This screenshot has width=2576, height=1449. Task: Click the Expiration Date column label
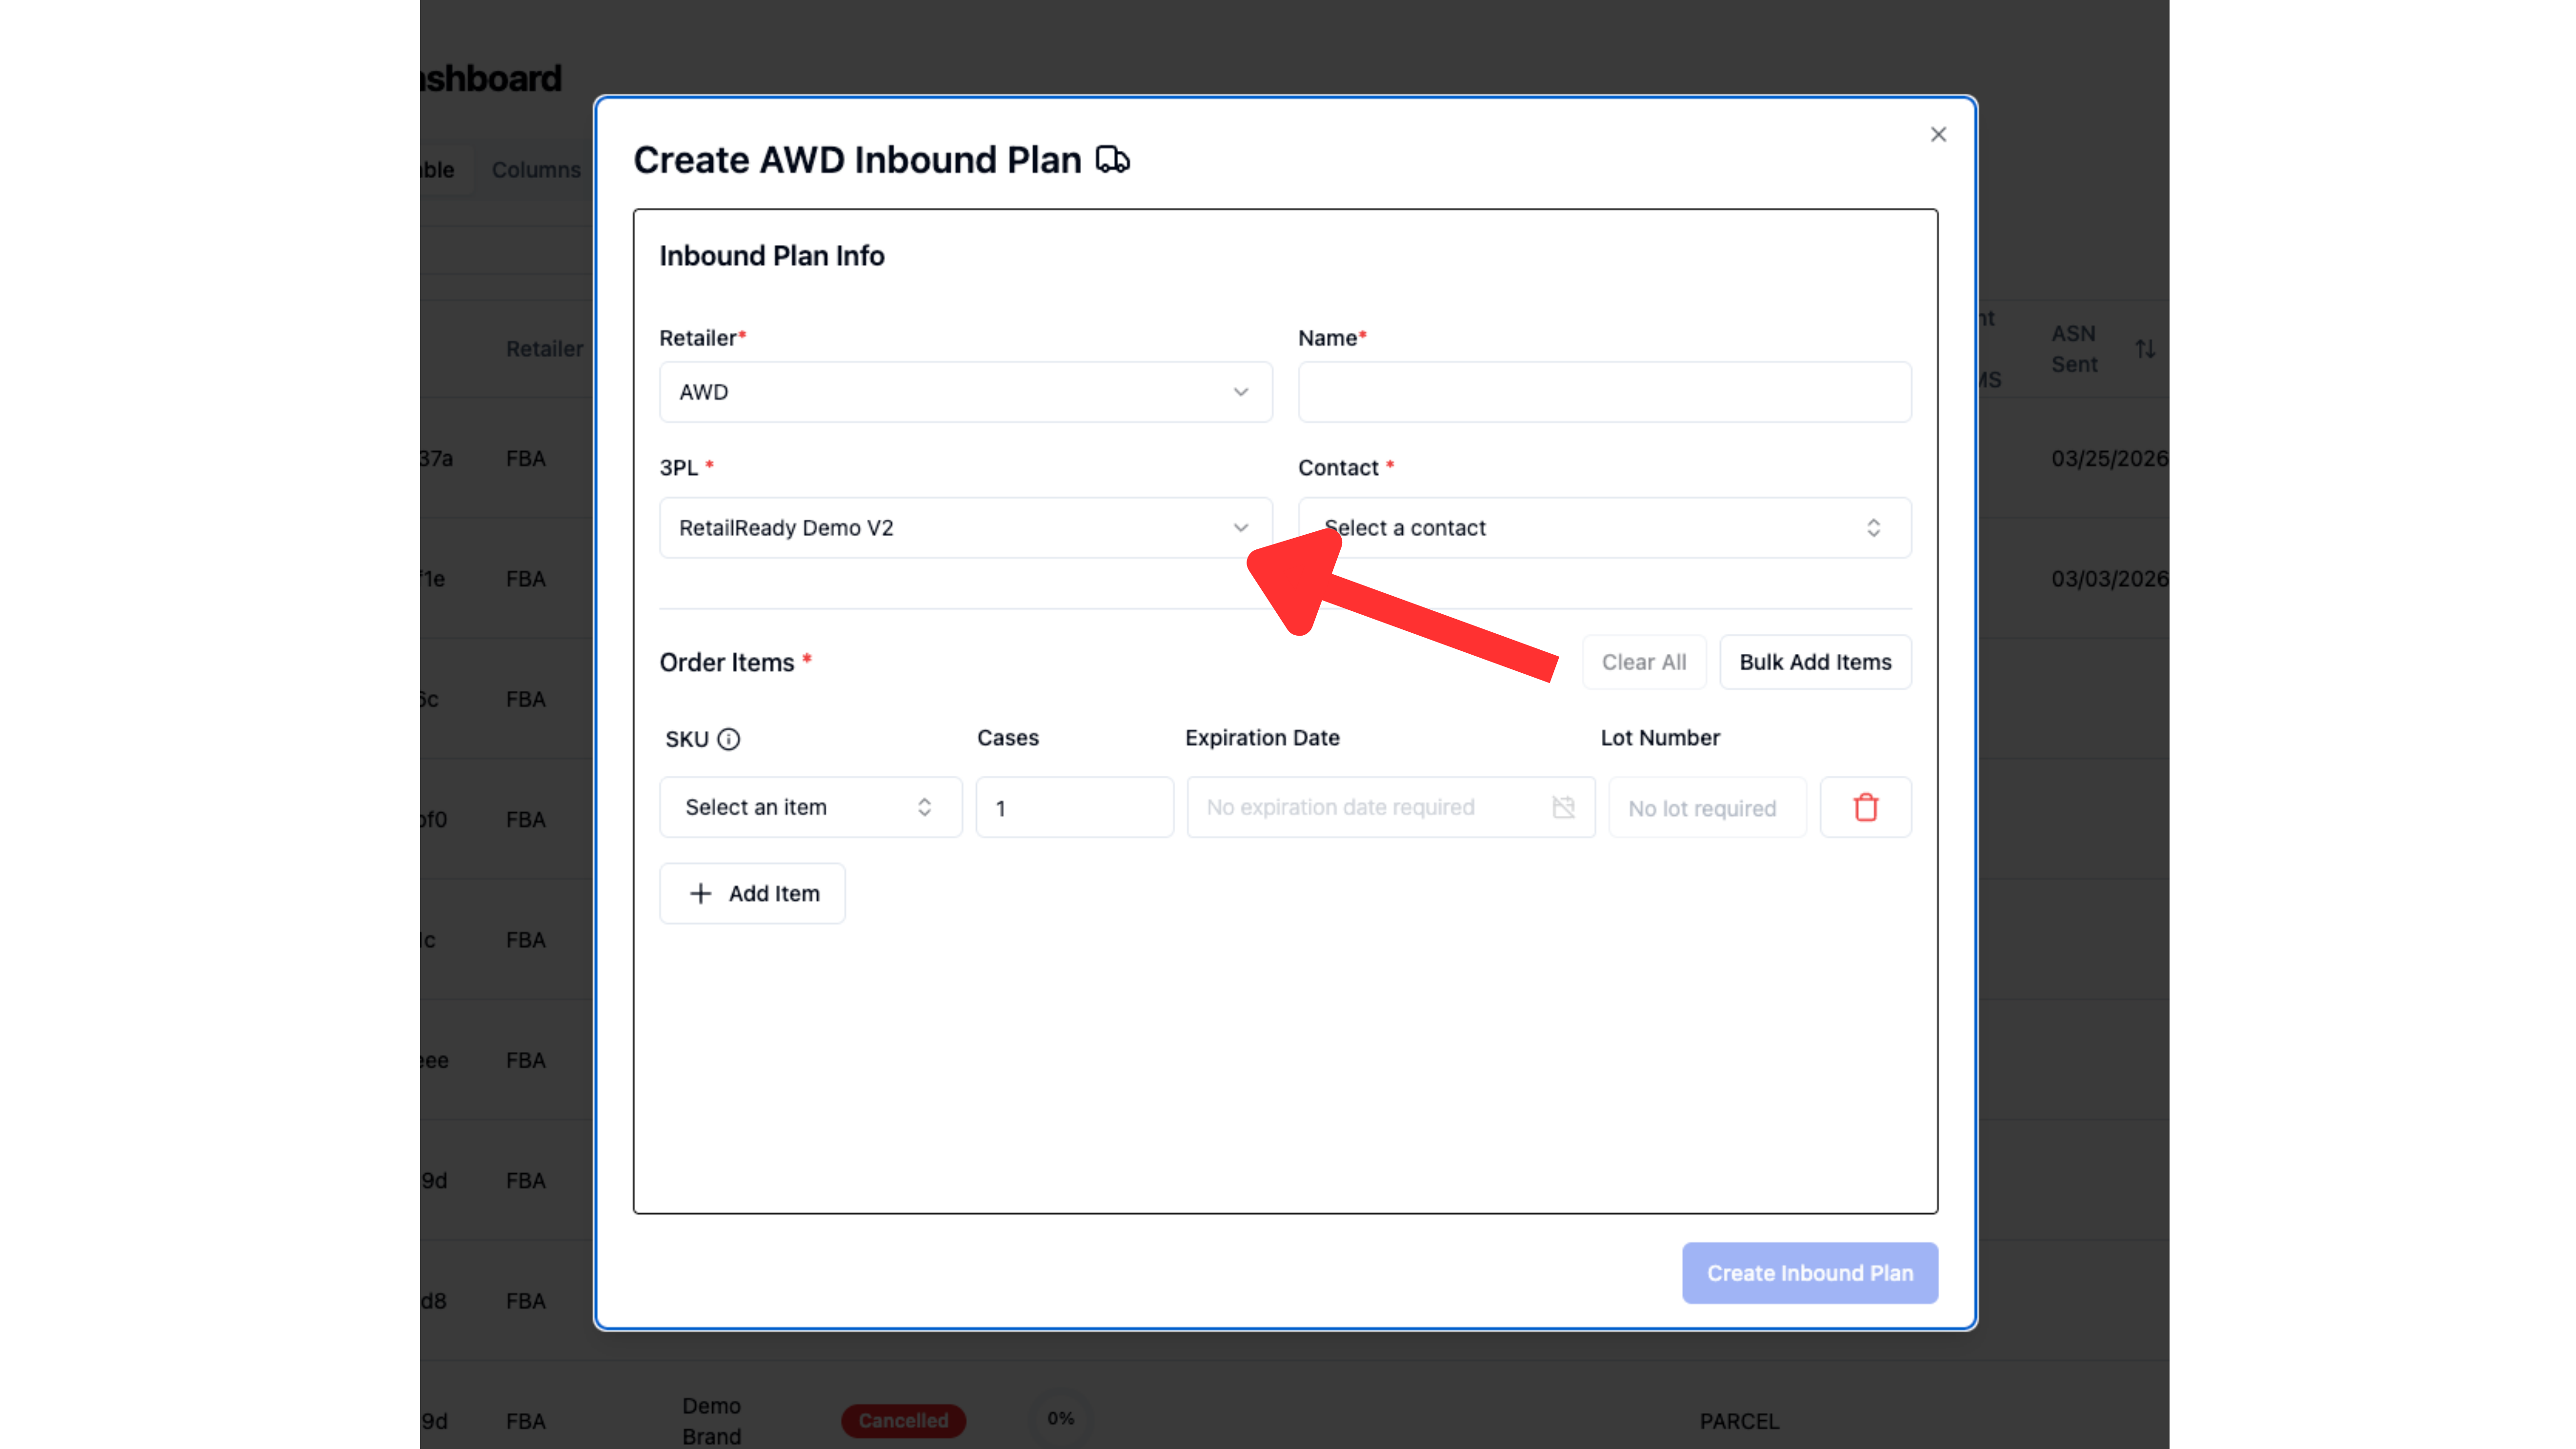tap(1262, 738)
